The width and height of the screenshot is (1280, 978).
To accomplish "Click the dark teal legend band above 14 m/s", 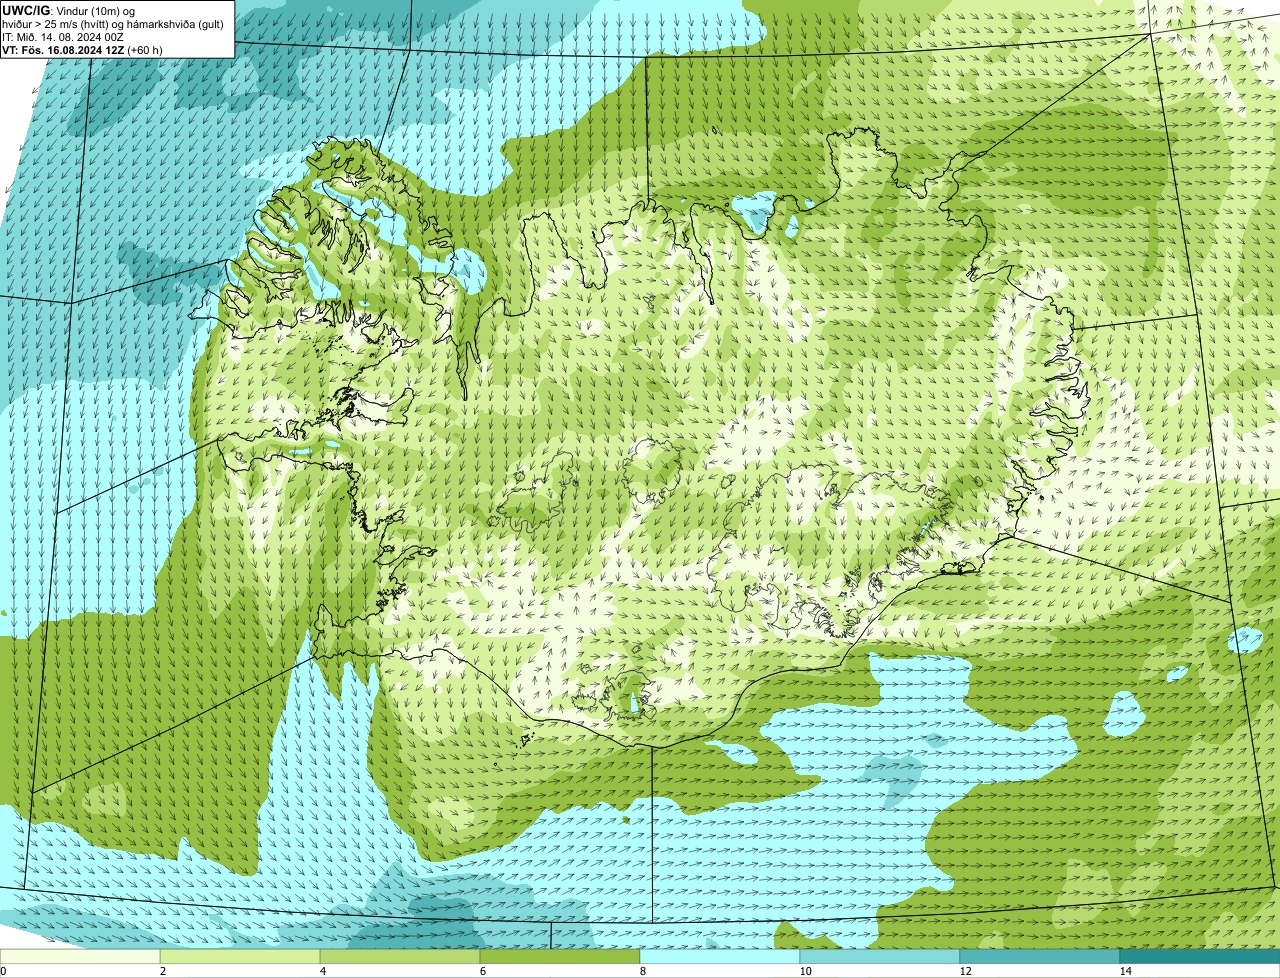I will [x=1200, y=956].
